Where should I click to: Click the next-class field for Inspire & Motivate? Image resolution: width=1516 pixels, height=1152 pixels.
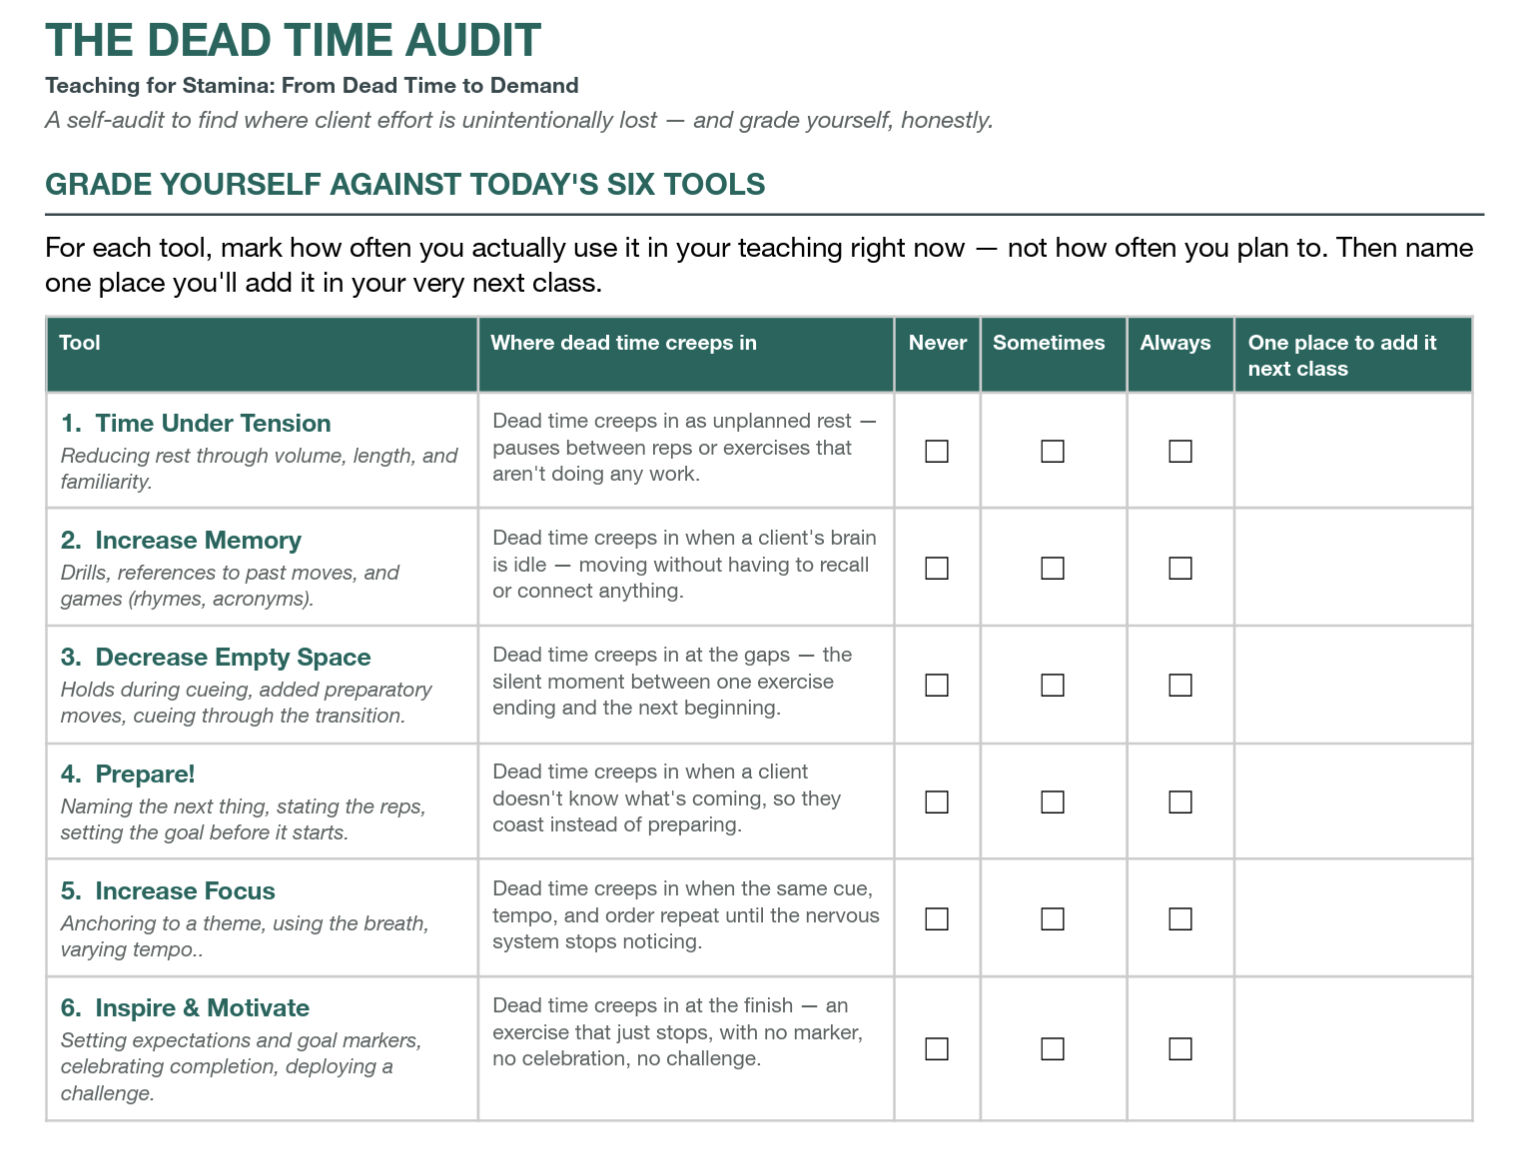point(1353,1049)
